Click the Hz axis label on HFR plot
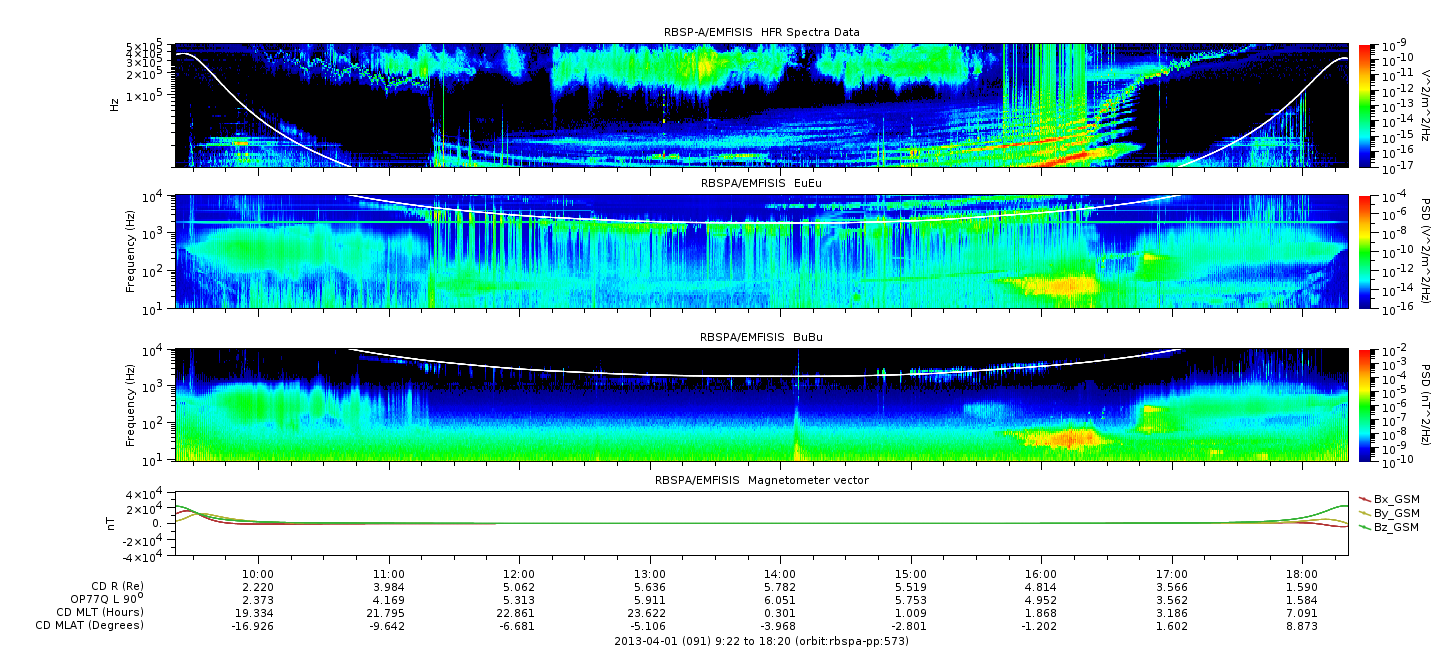This screenshot has height=658, width=1447. 114,104
